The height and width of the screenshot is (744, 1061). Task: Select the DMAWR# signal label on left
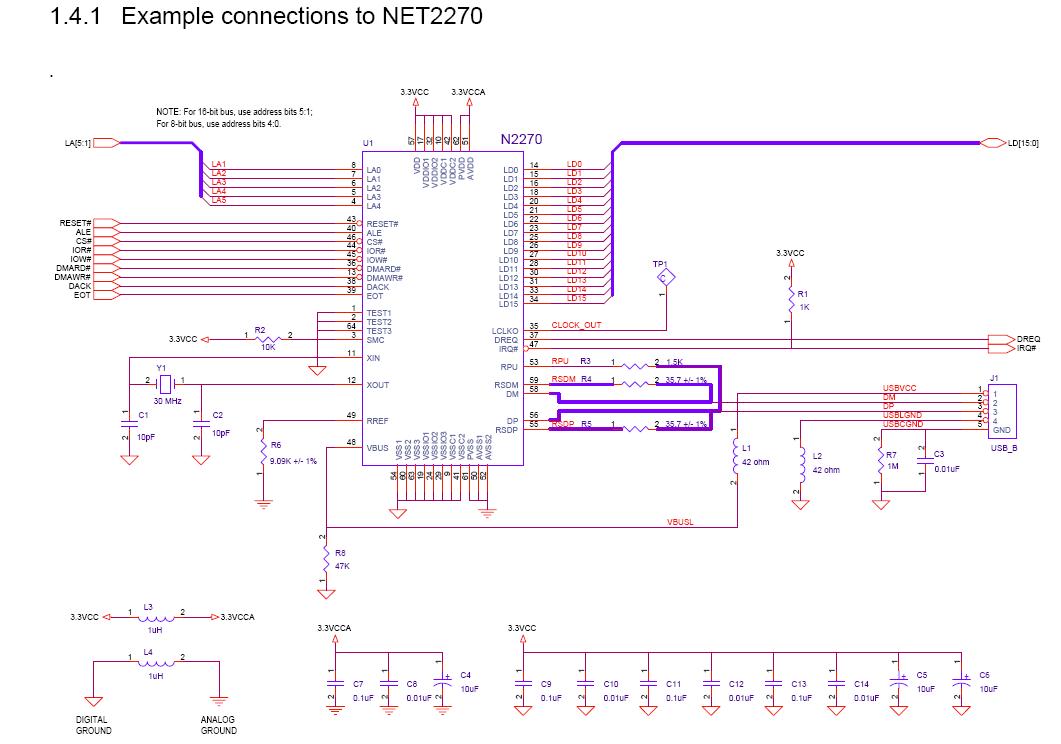[72, 277]
